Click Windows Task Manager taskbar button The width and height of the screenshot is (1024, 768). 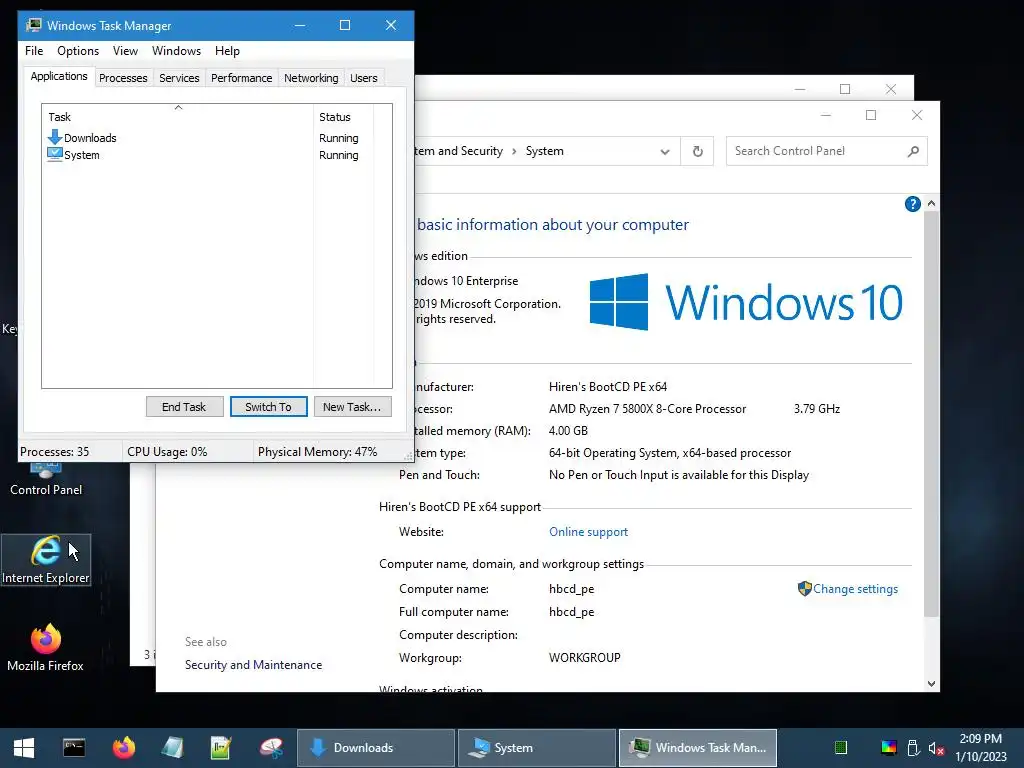coord(697,748)
